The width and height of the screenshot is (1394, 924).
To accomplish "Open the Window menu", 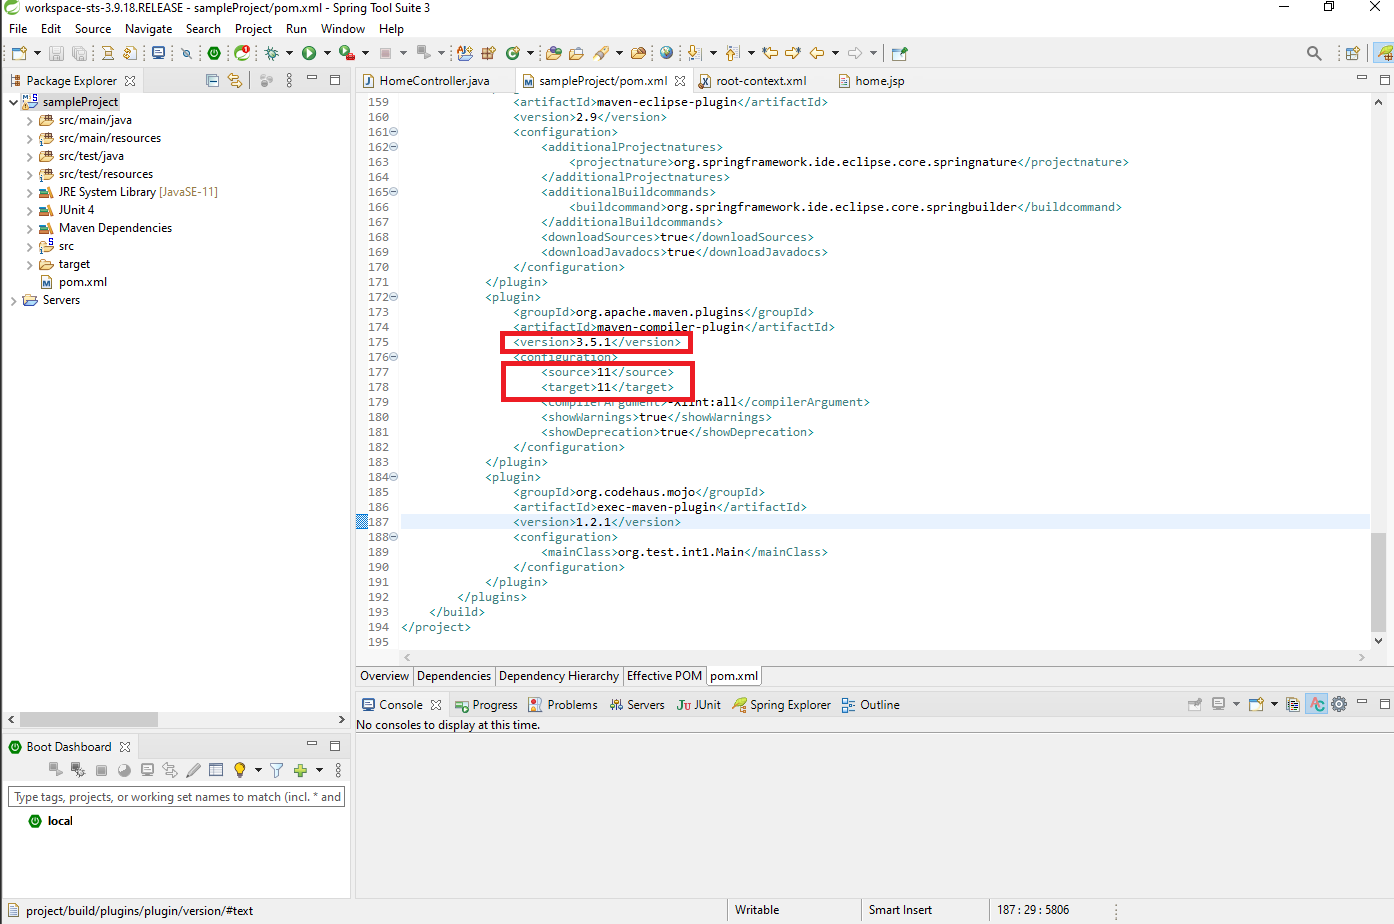I will pos(343,29).
